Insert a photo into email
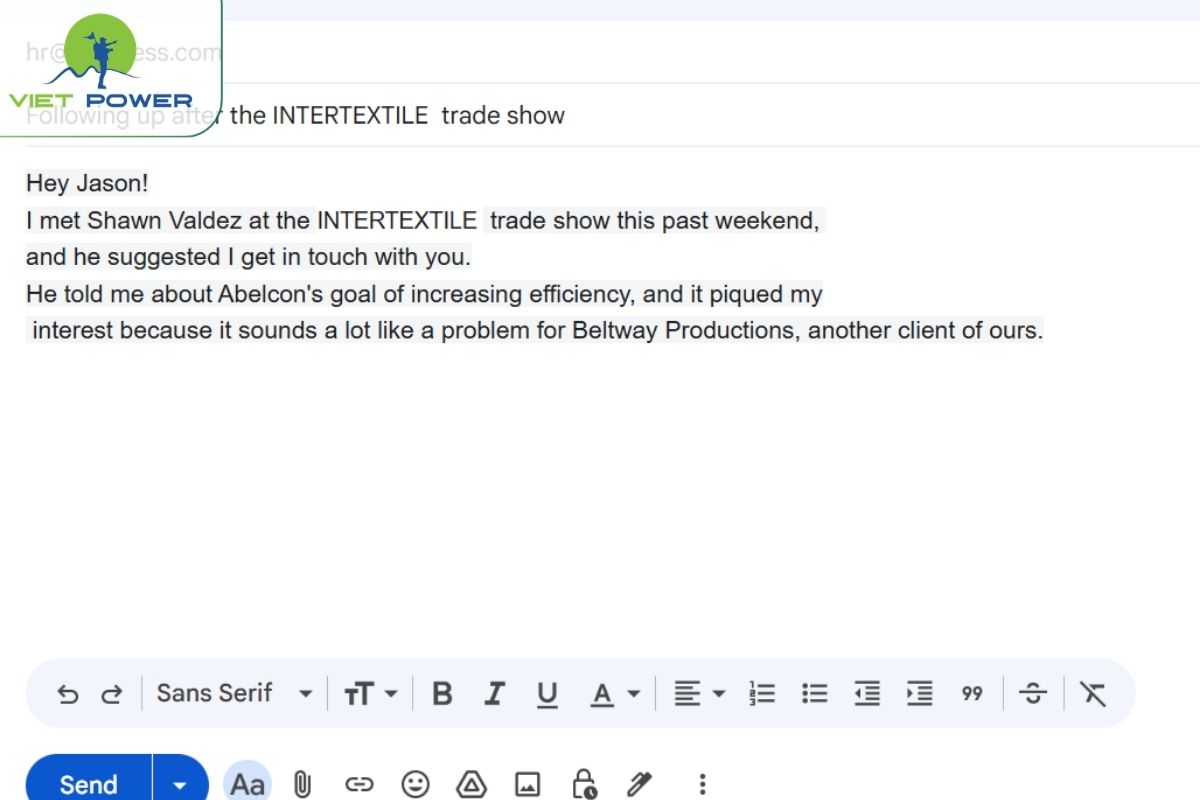 click(527, 784)
